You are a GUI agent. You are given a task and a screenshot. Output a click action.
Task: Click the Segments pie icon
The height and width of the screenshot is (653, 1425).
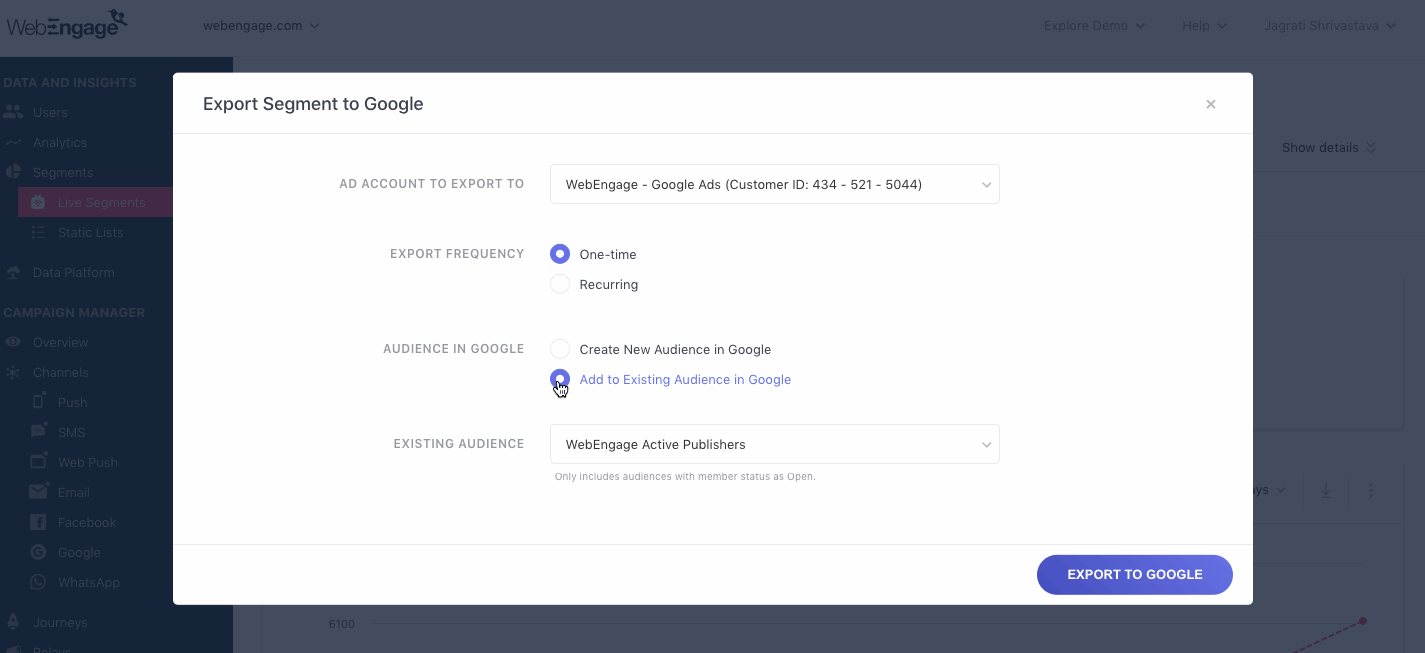pyautogui.click(x=13, y=172)
